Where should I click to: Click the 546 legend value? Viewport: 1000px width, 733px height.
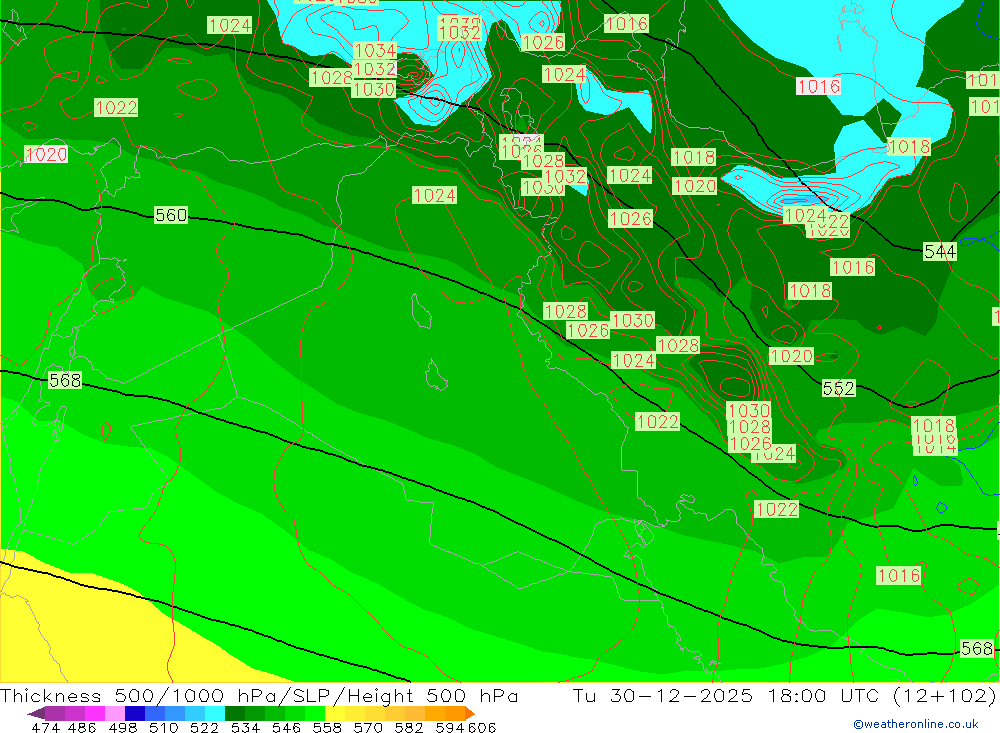[286, 727]
